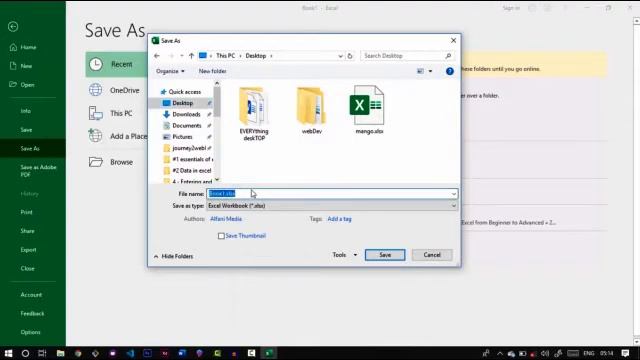Select Quick access in navigation tree
Viewport: 640px width, 360px height.
point(181,92)
